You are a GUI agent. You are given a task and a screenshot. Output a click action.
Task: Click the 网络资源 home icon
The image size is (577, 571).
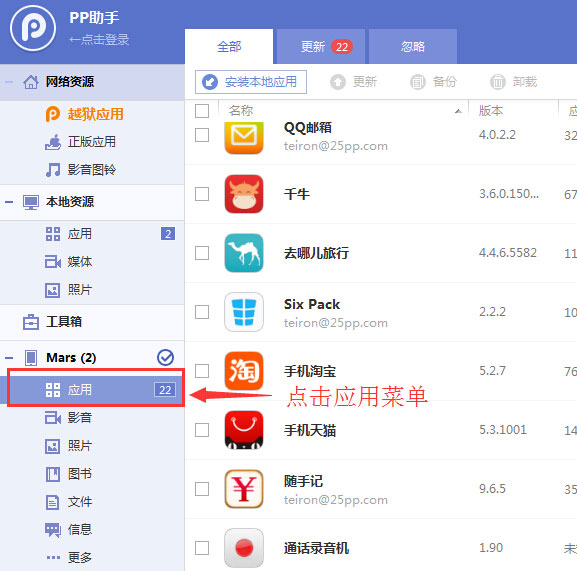[x=31, y=82]
